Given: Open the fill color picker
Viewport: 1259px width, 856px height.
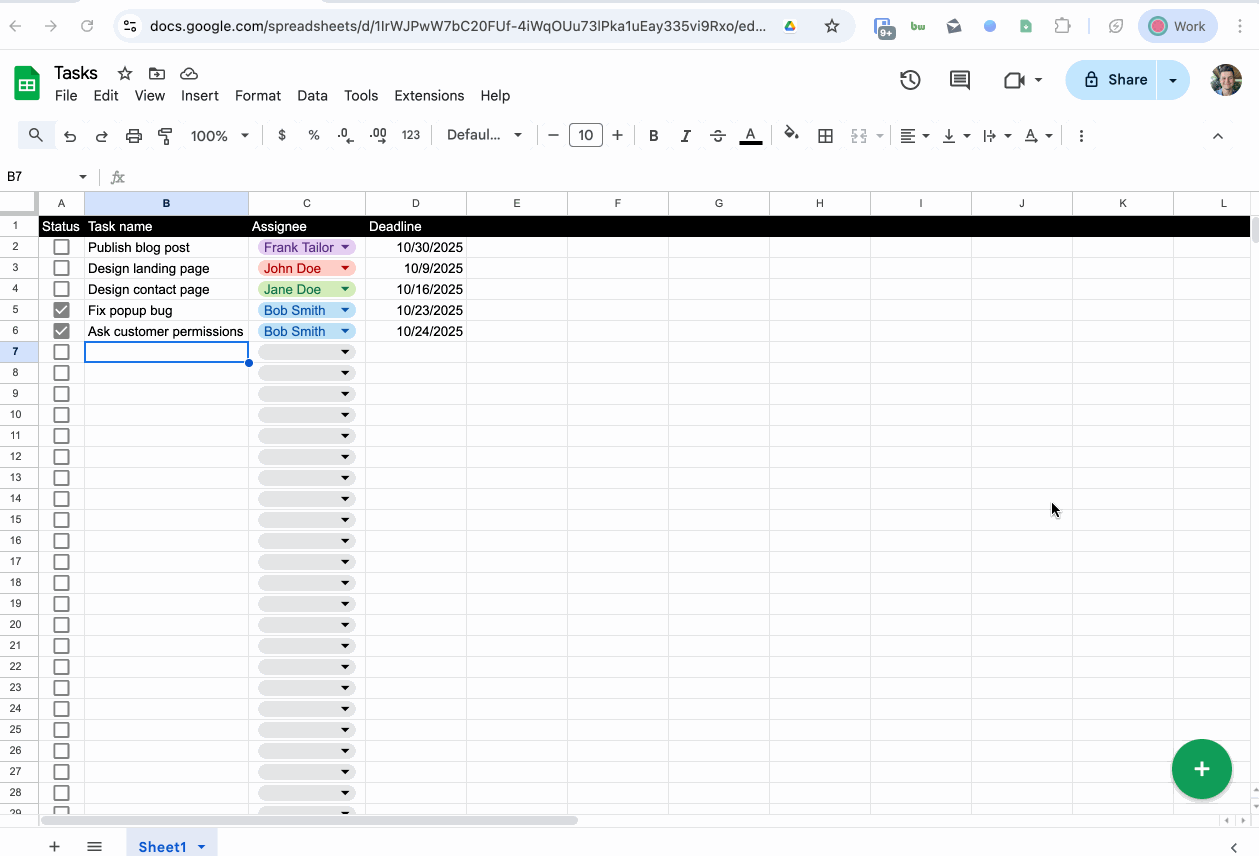Looking at the screenshot, I should click(x=791, y=135).
